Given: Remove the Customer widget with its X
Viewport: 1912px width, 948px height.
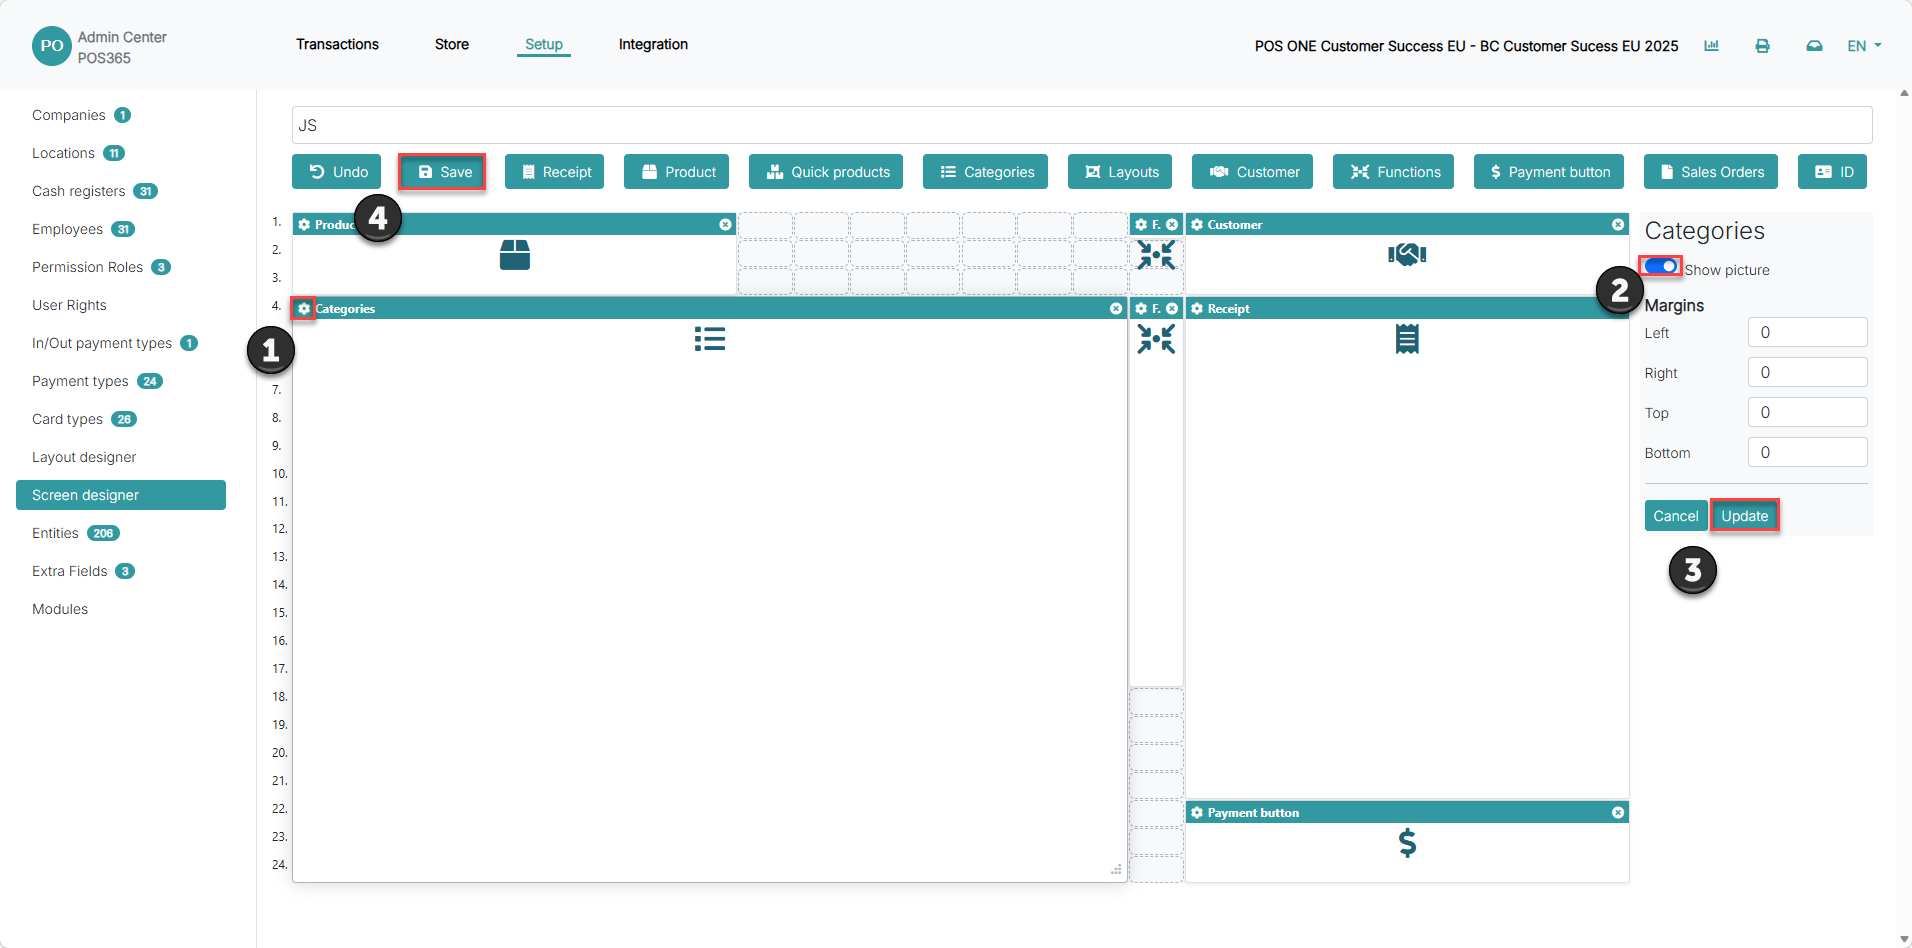Looking at the screenshot, I should click(x=1618, y=225).
